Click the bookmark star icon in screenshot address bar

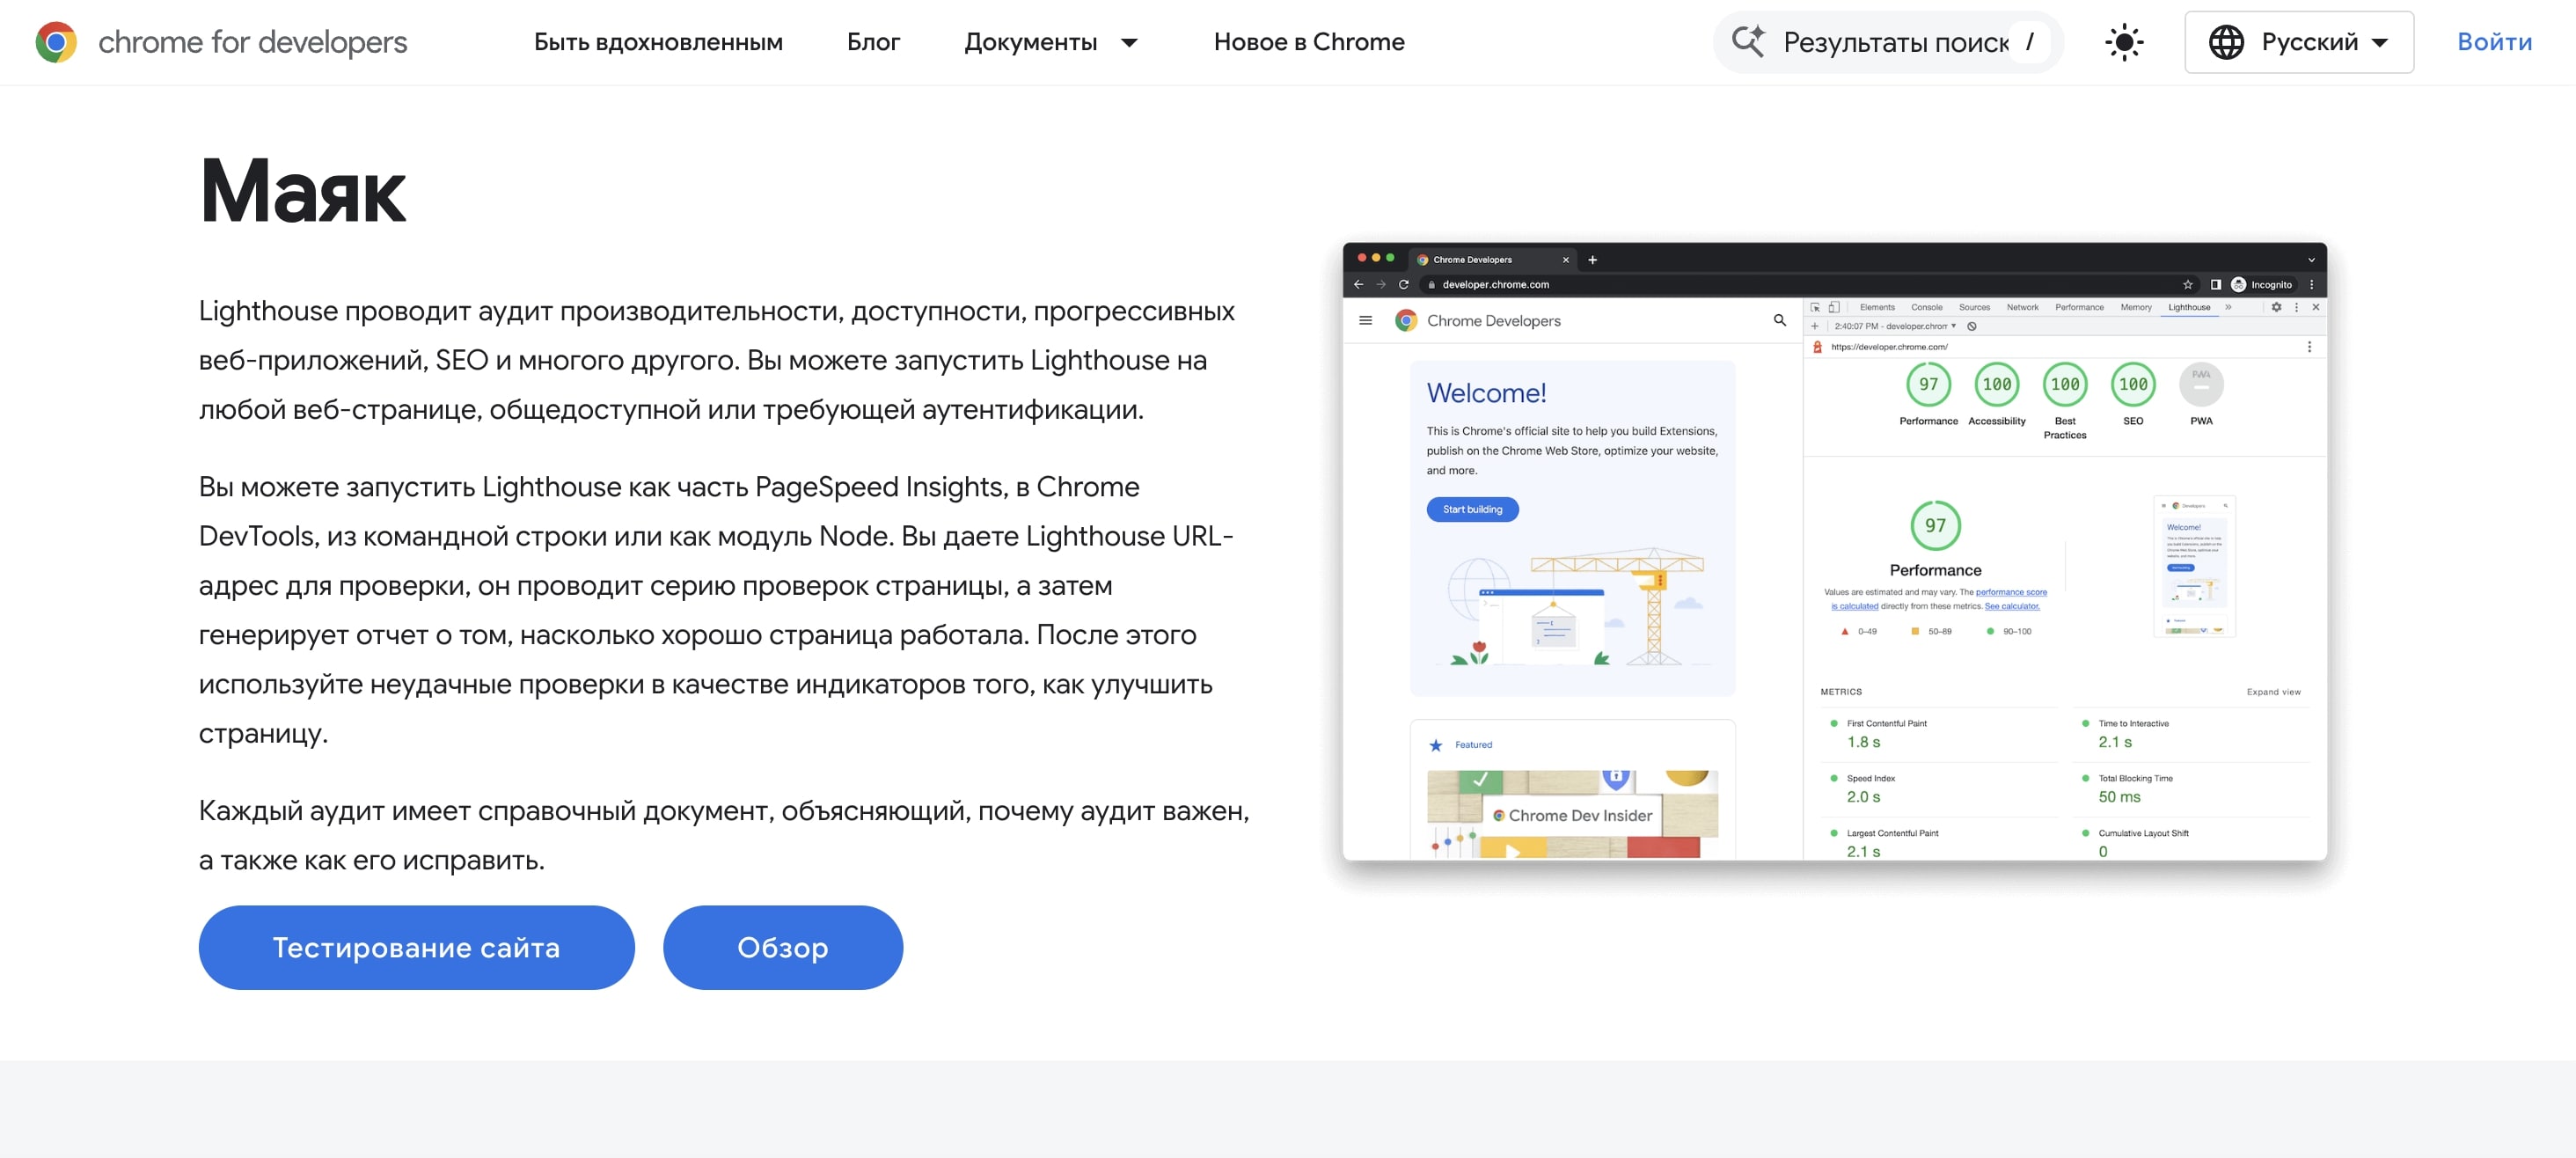[x=2187, y=285]
